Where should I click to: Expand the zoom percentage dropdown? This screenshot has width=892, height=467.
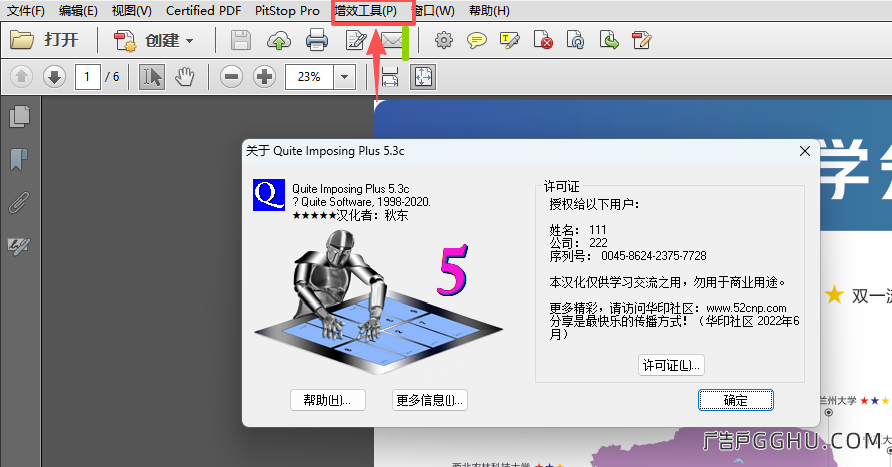point(345,77)
